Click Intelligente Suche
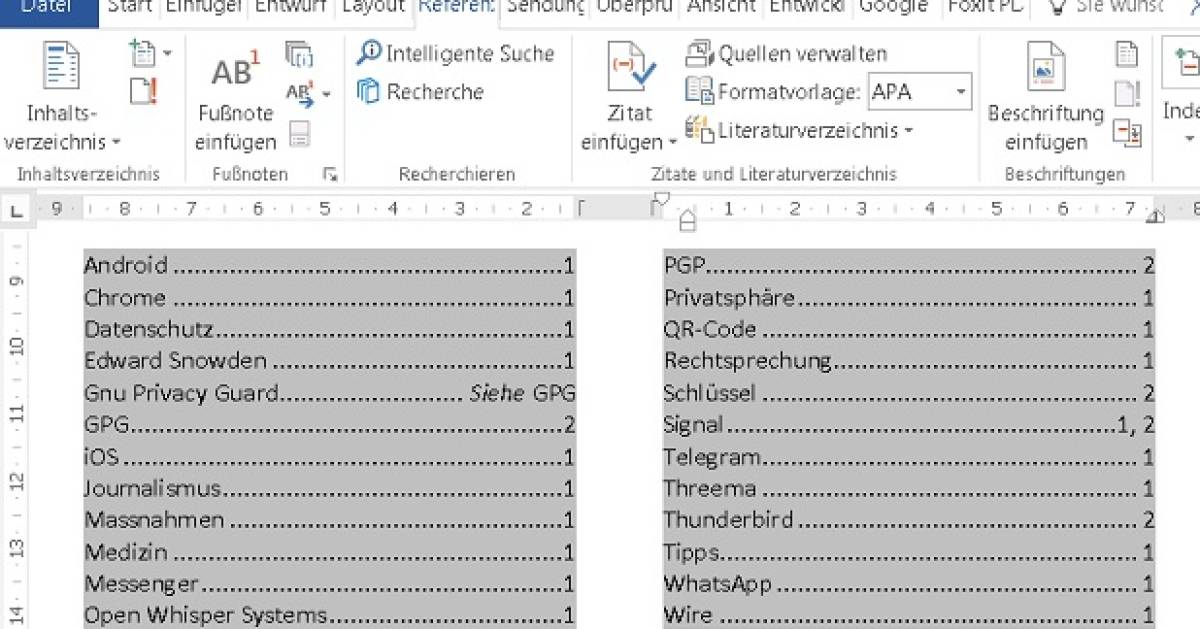Viewport: 1200px width, 629px height. tap(455, 54)
